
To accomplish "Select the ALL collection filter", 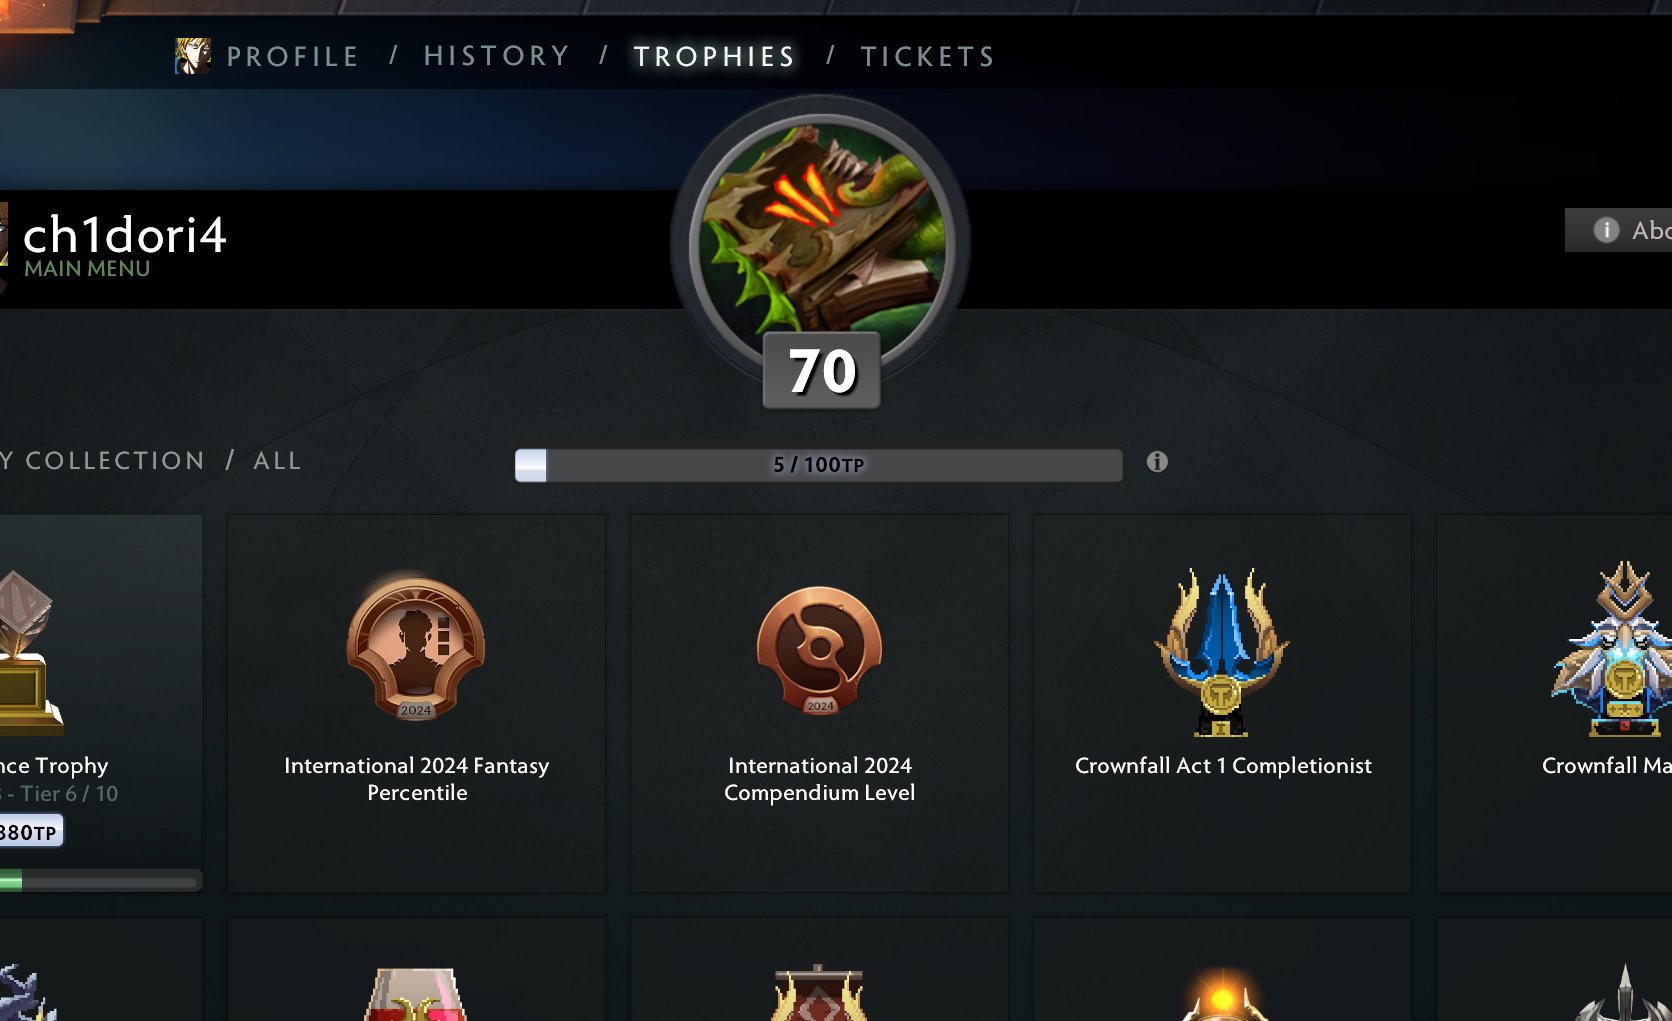I will [x=277, y=461].
